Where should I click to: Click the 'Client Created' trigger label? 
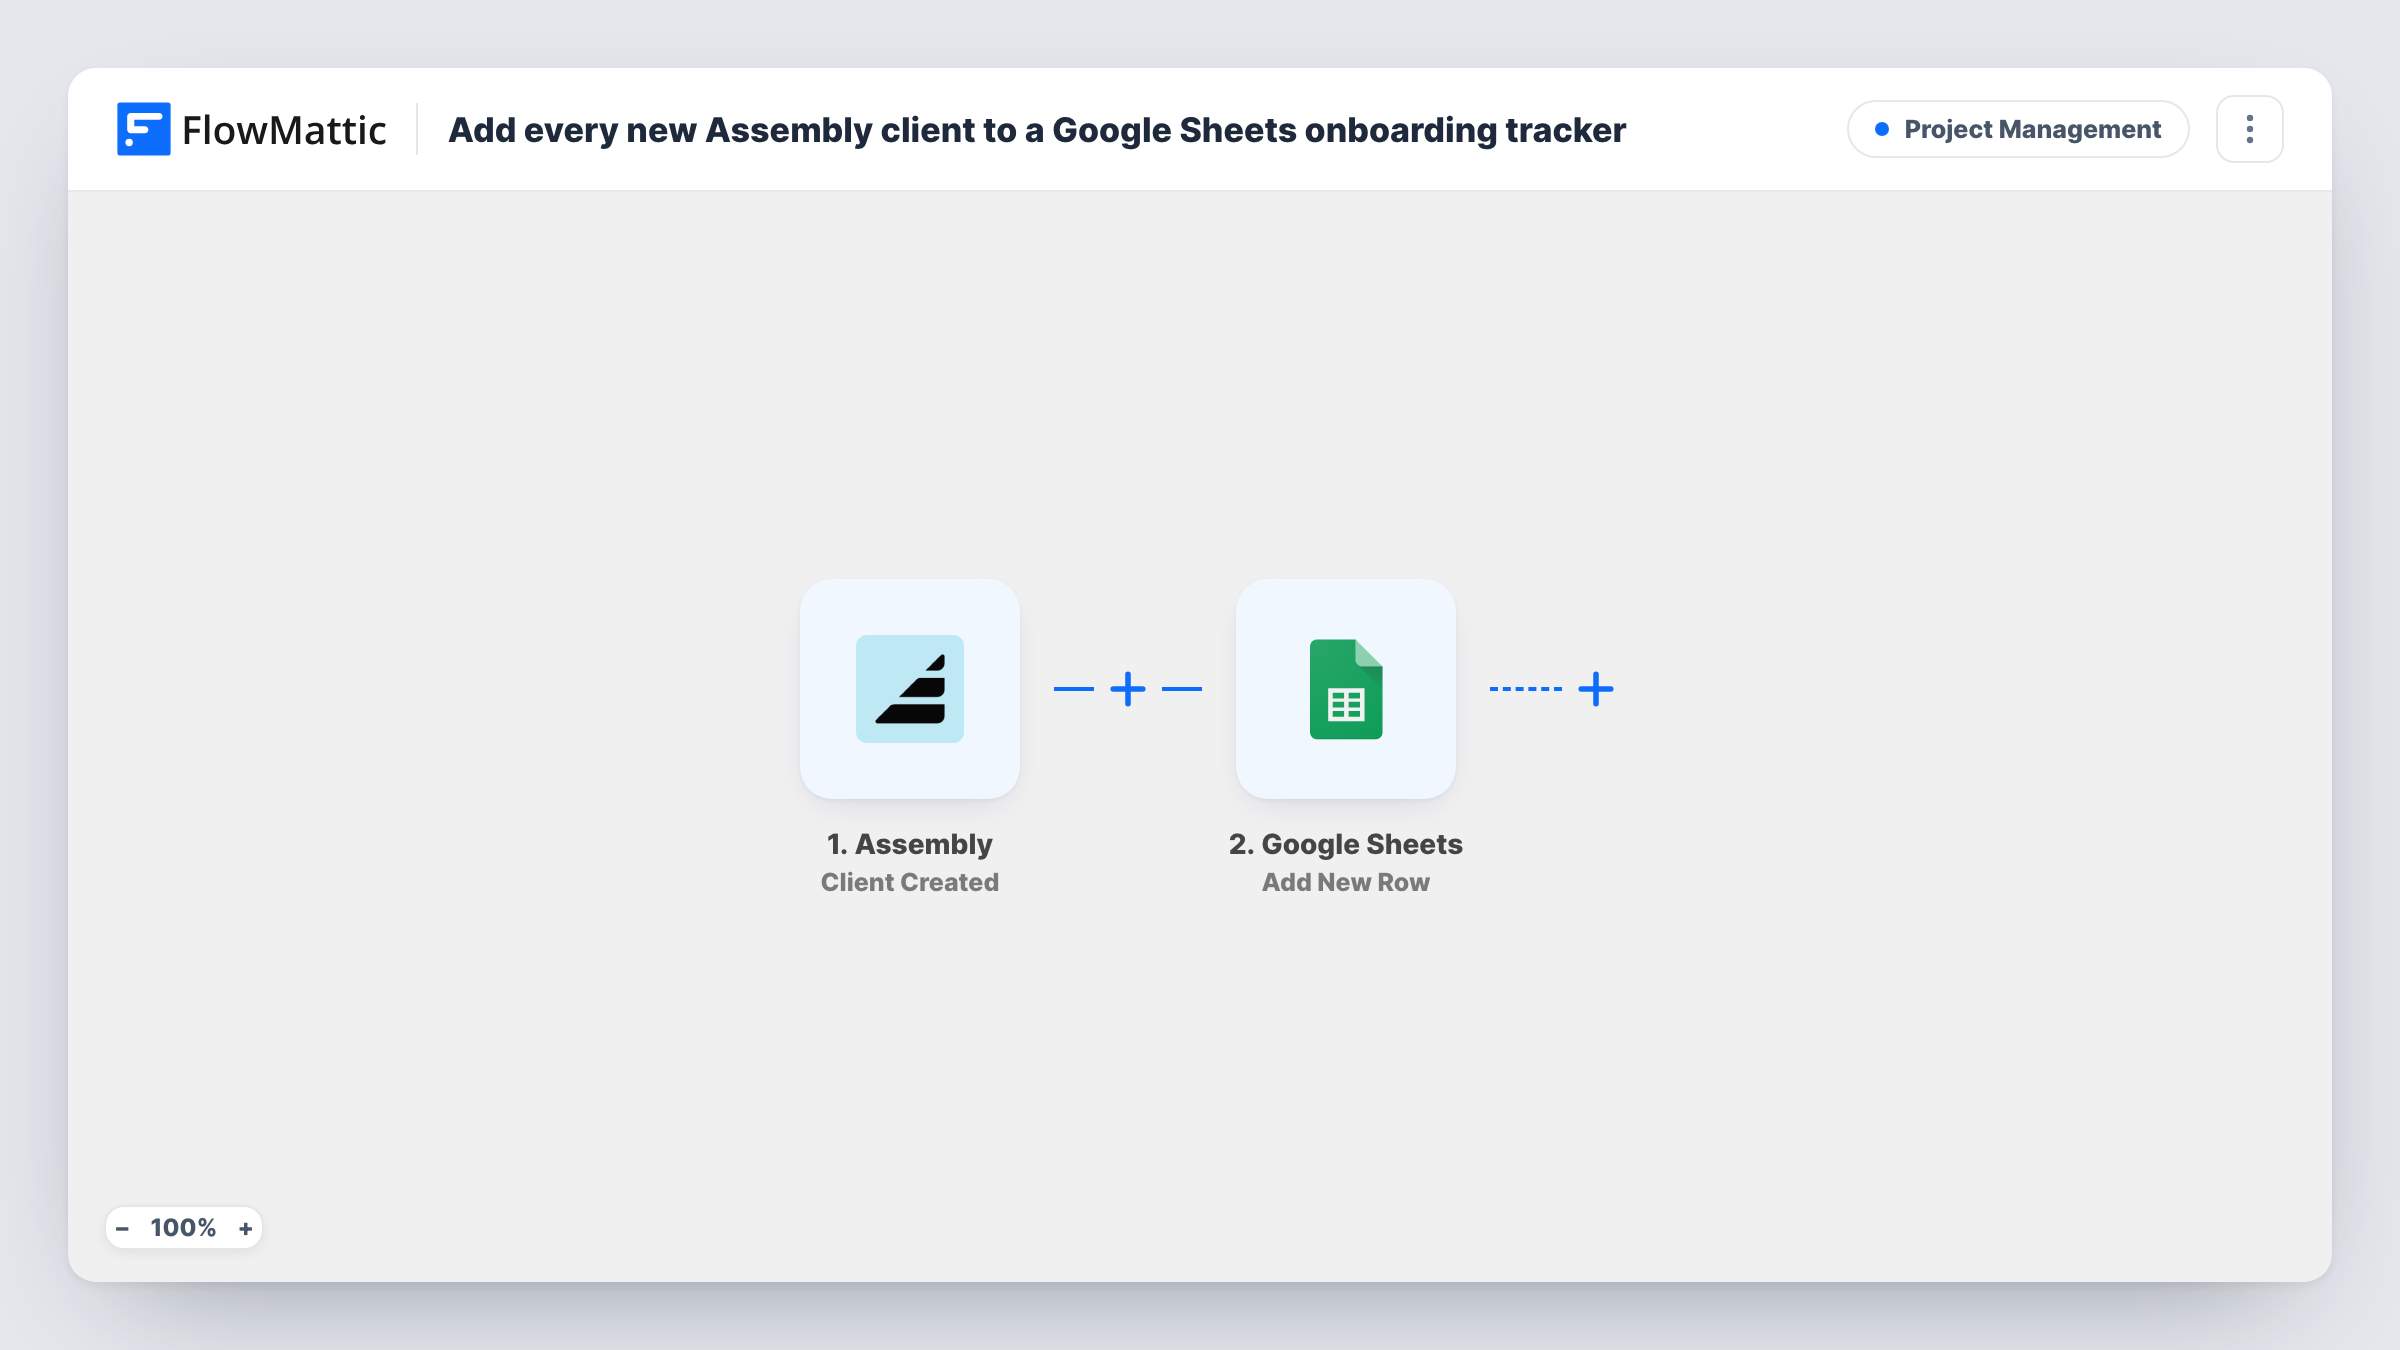[x=910, y=882]
